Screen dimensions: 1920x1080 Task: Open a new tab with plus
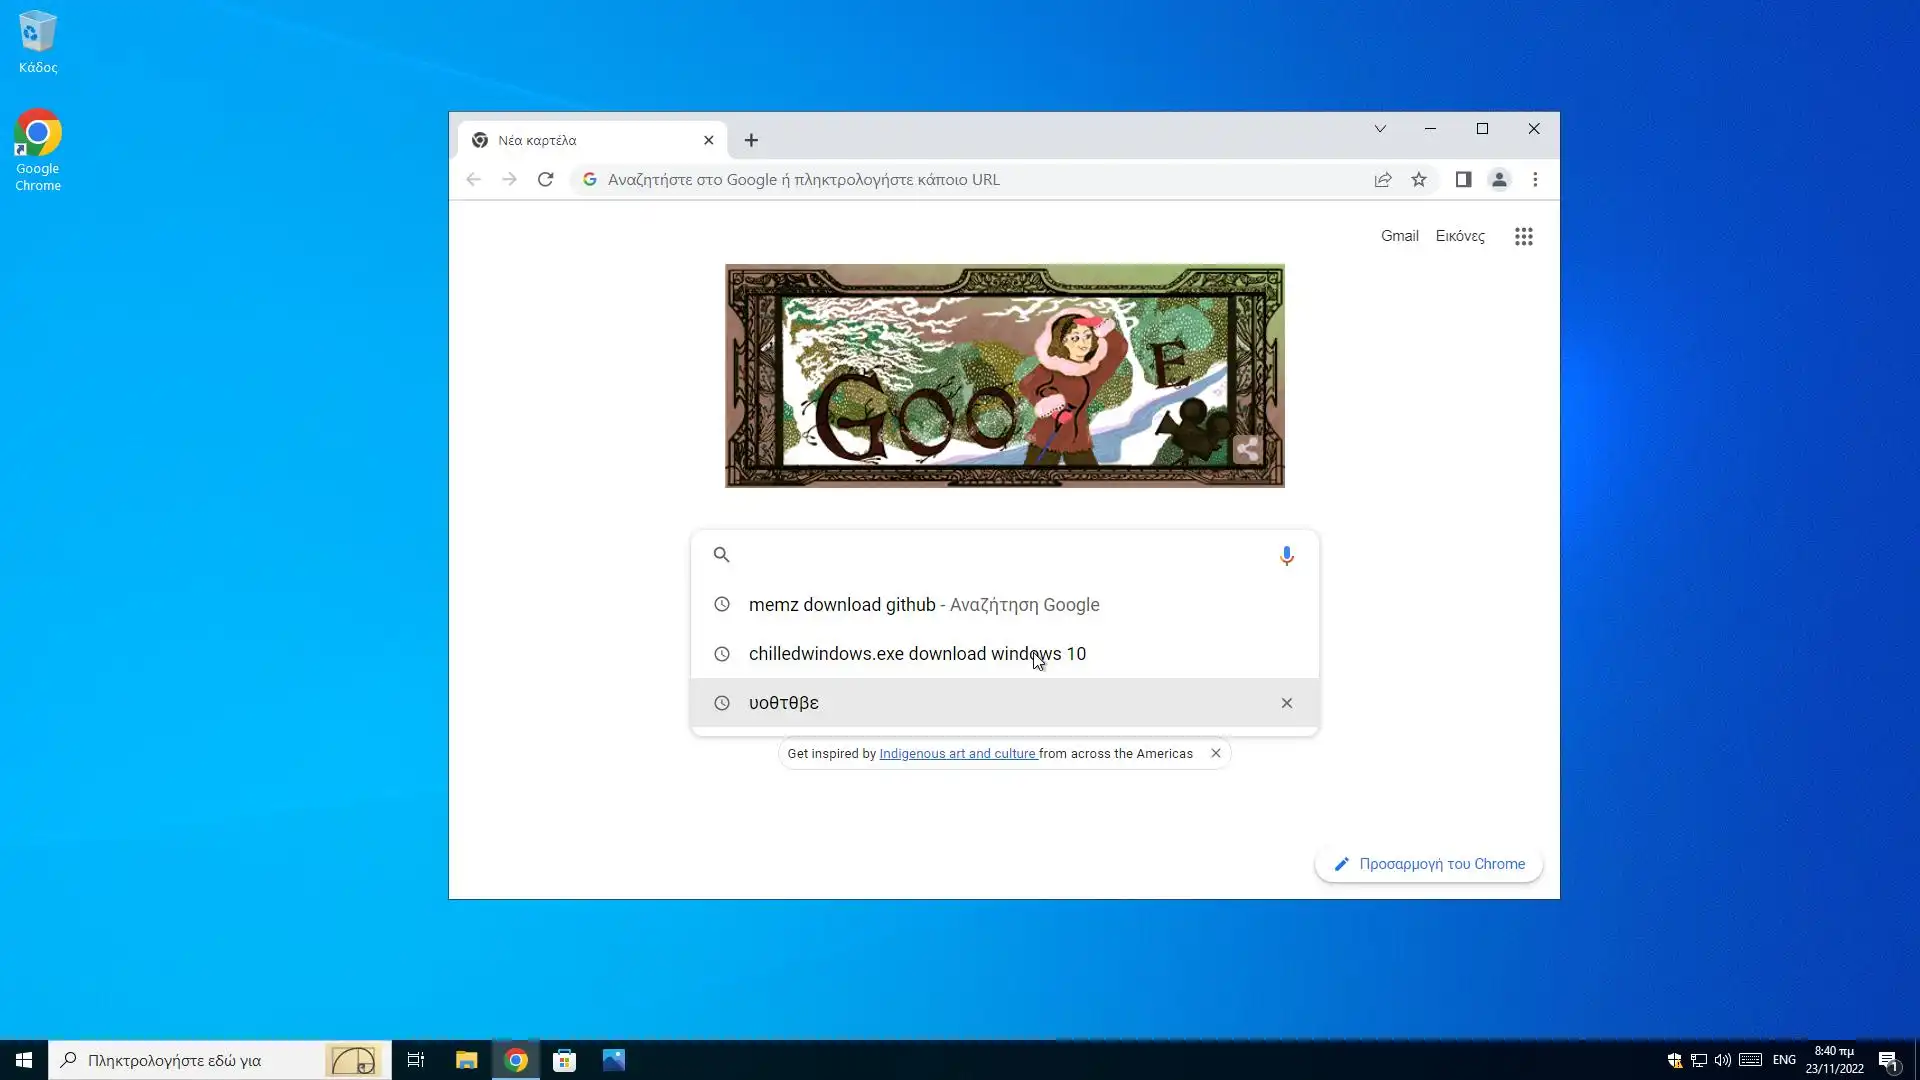click(x=751, y=141)
